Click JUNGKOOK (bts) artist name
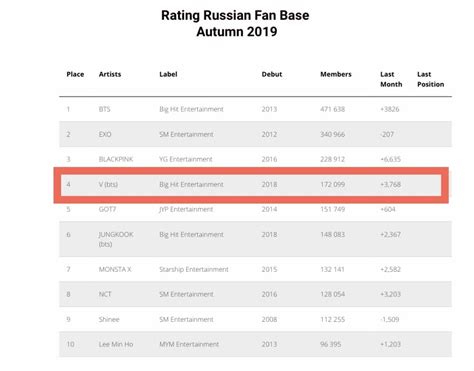Screen dimensions: 474x371 pos(116,239)
